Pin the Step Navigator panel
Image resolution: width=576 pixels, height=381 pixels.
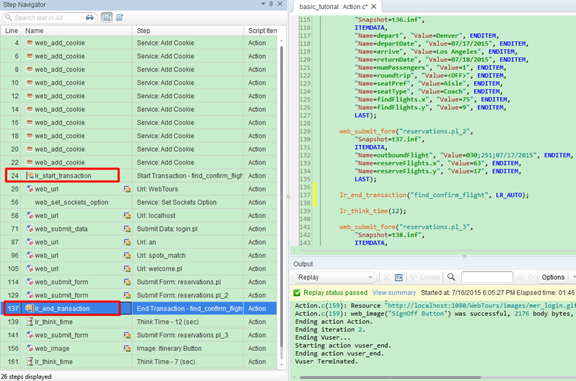tap(271, 4)
